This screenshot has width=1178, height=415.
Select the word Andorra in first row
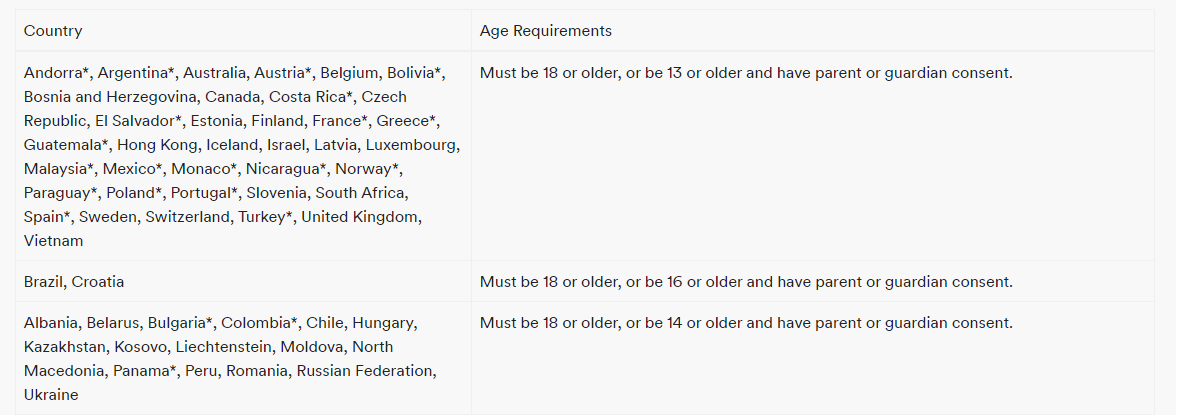(x=53, y=73)
